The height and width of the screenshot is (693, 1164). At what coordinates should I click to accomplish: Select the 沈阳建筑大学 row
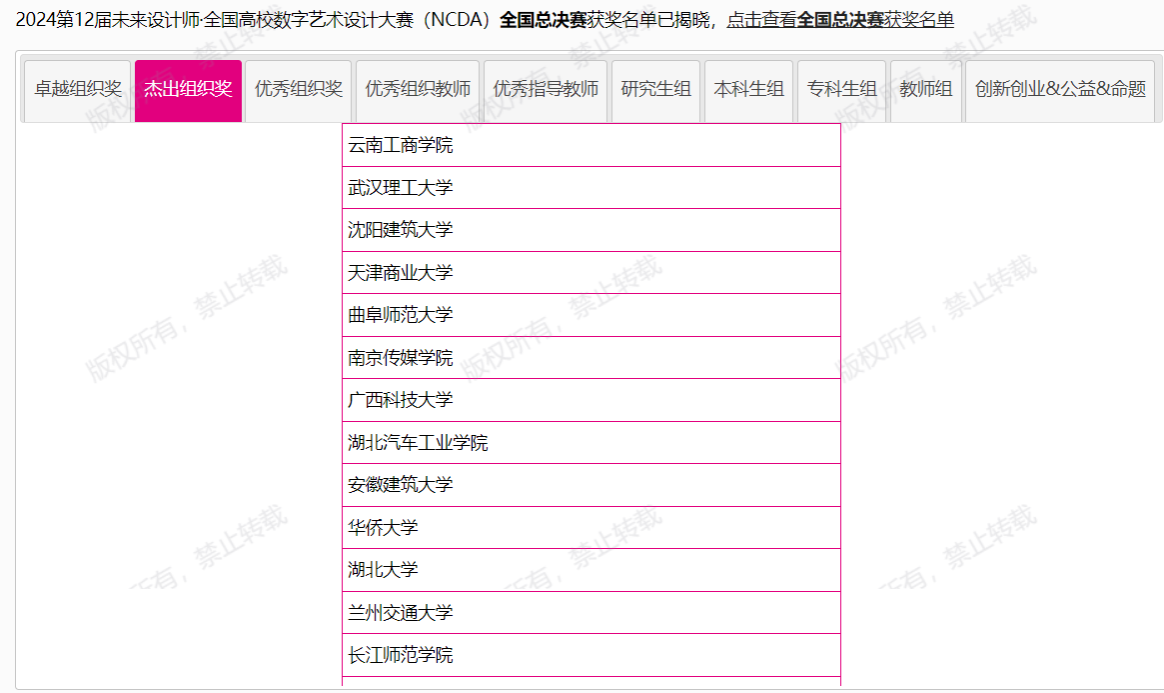(400, 230)
